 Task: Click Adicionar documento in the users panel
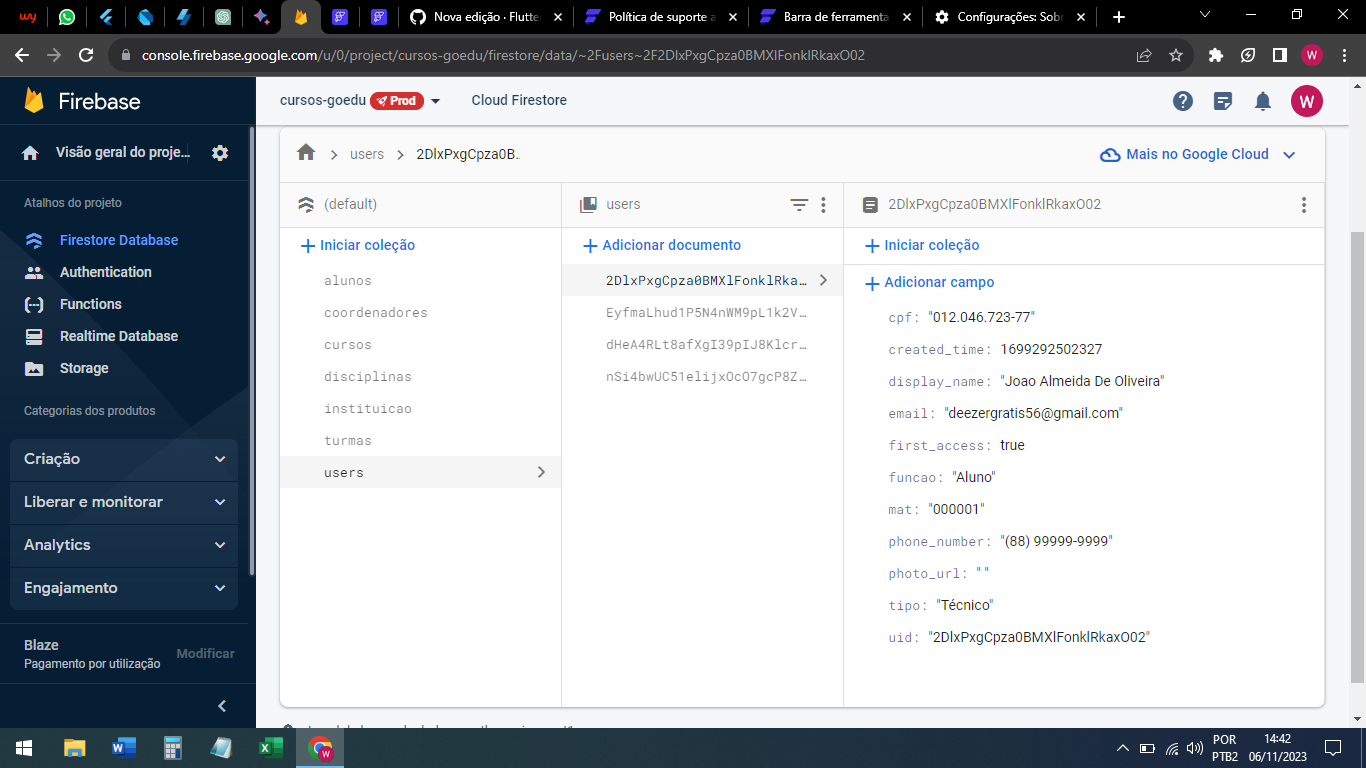click(664, 245)
